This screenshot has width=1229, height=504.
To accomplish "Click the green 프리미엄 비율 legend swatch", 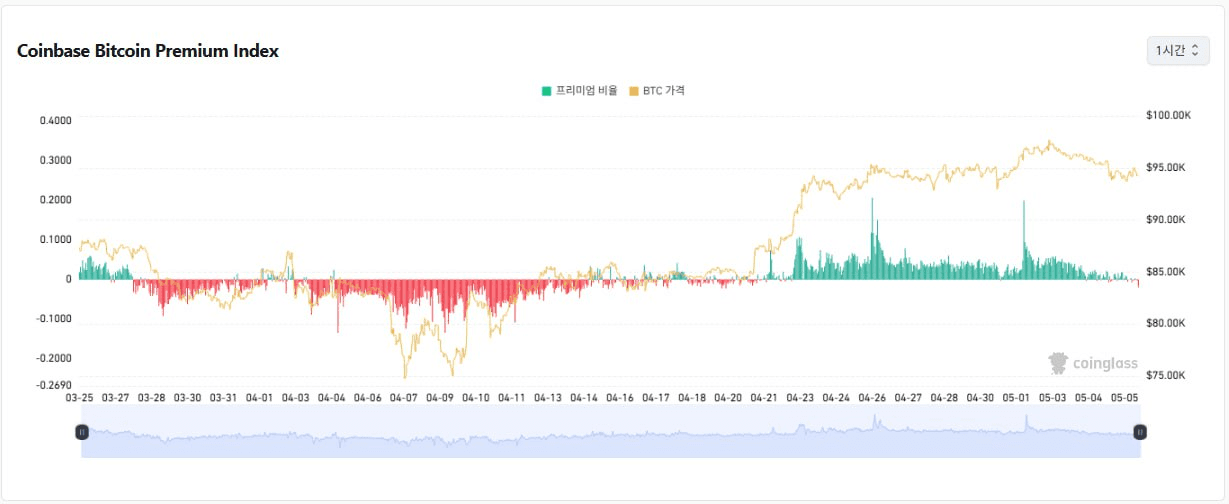I will coord(546,91).
